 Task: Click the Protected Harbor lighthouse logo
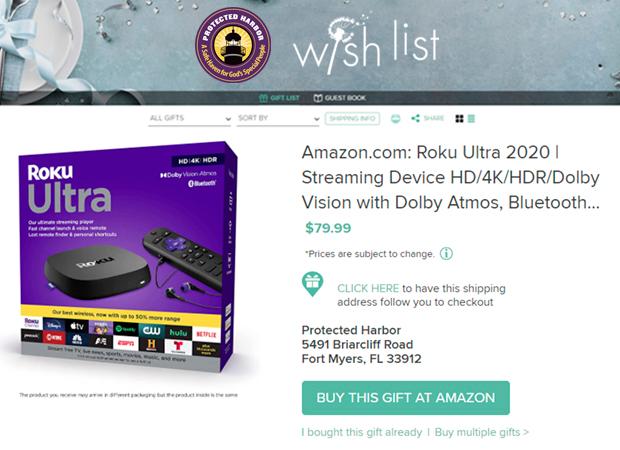click(x=233, y=45)
